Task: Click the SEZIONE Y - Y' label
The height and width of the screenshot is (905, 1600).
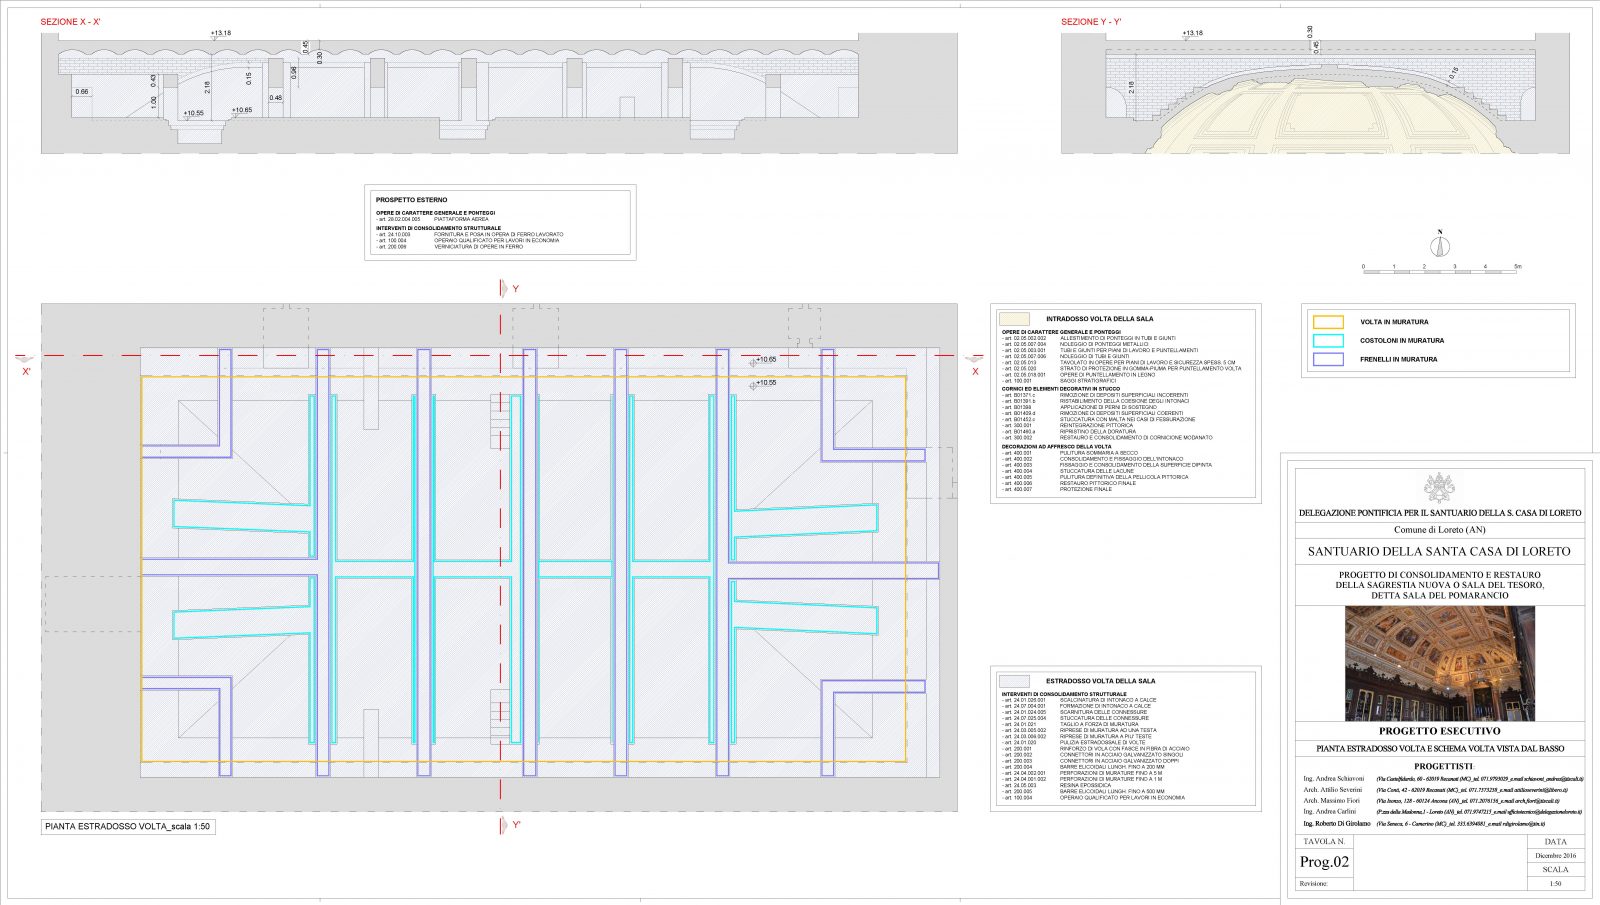Action: tap(1090, 22)
